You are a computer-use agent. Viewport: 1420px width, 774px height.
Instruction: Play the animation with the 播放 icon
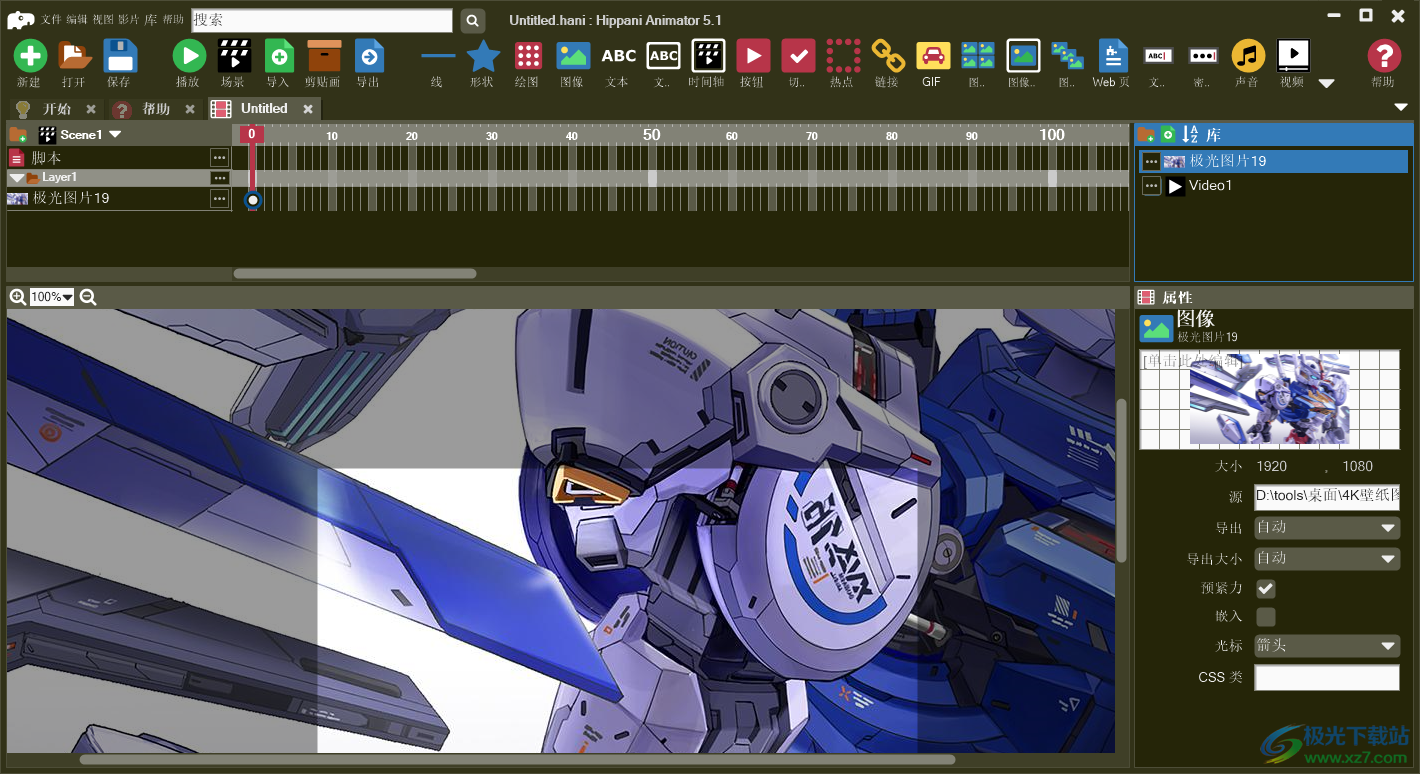coord(189,56)
